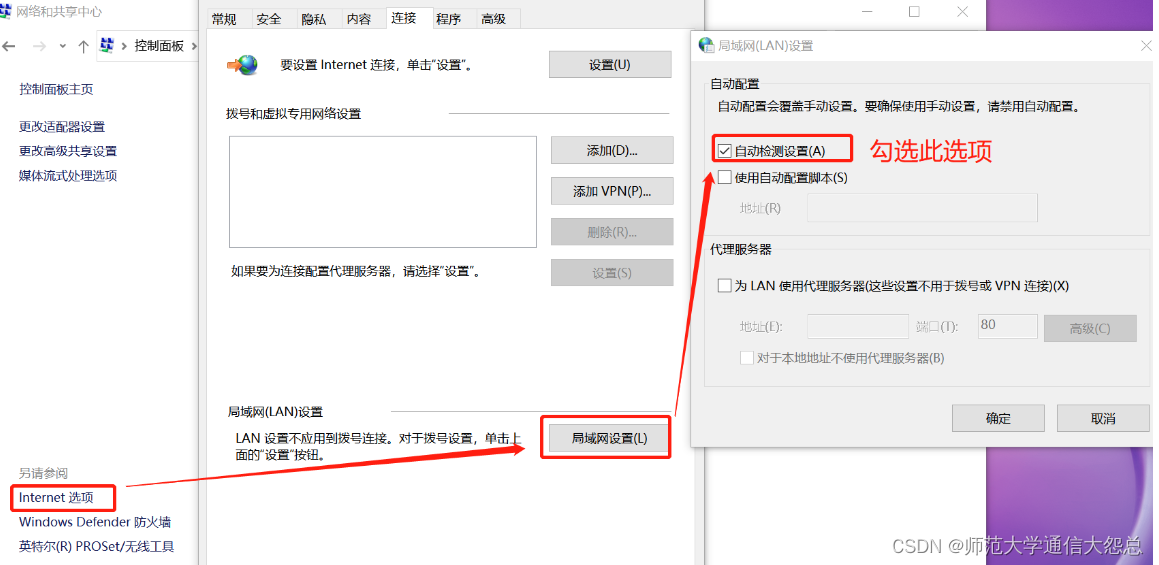The width and height of the screenshot is (1159, 565).
Task: Go back with the left arrow in Control Panel
Action: point(8,47)
